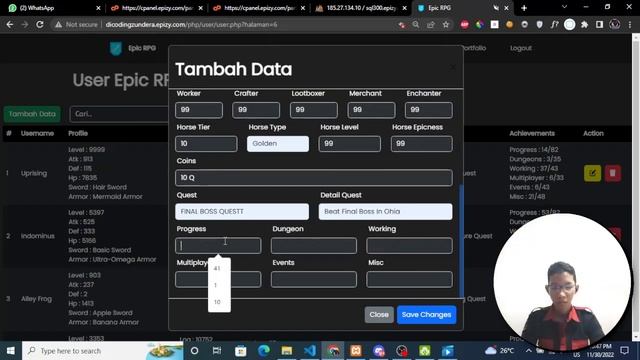Click the Misc input field
The image size is (640, 360).
coord(409,279)
